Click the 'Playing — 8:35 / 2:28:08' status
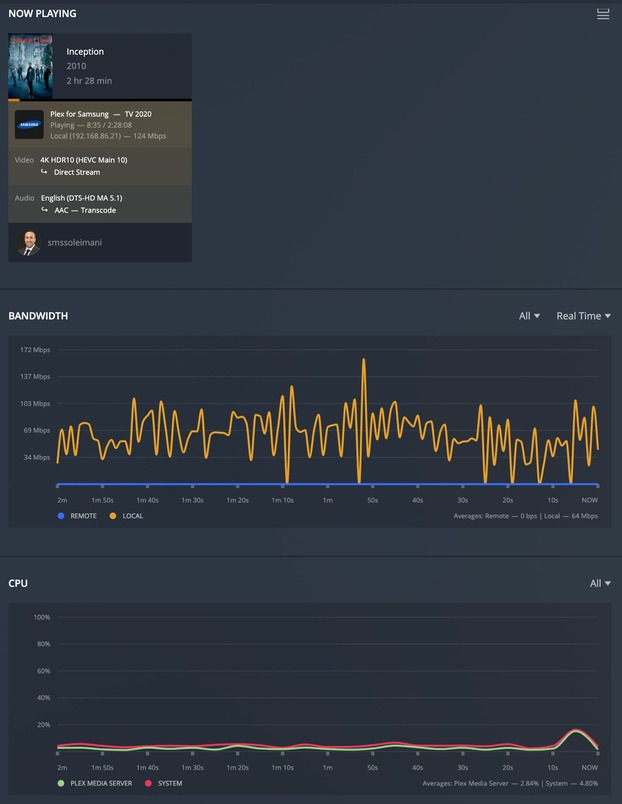 [91, 125]
